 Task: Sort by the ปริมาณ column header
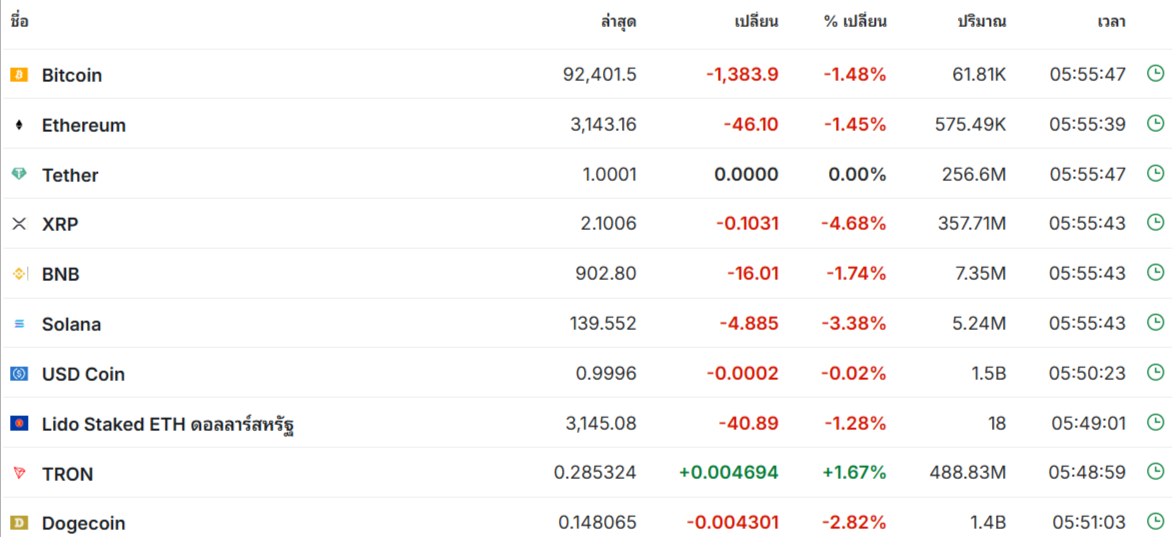tap(981, 21)
